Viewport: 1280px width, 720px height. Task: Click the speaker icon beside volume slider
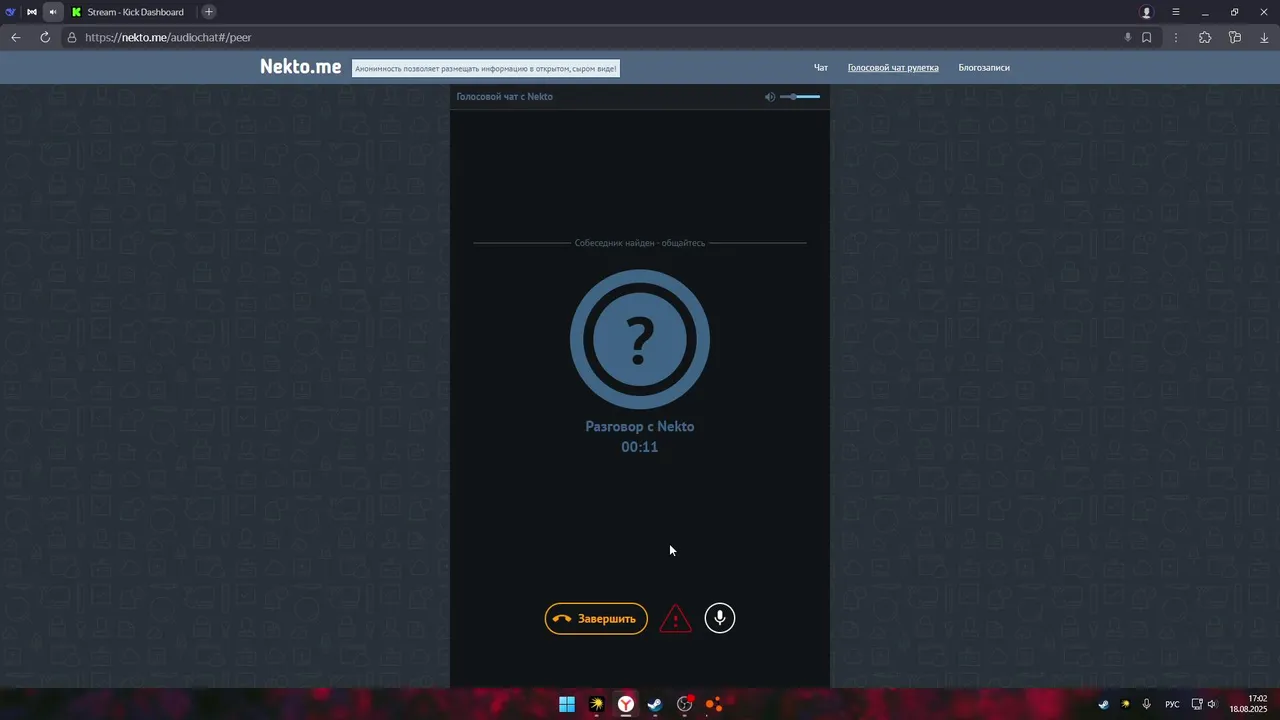point(770,97)
